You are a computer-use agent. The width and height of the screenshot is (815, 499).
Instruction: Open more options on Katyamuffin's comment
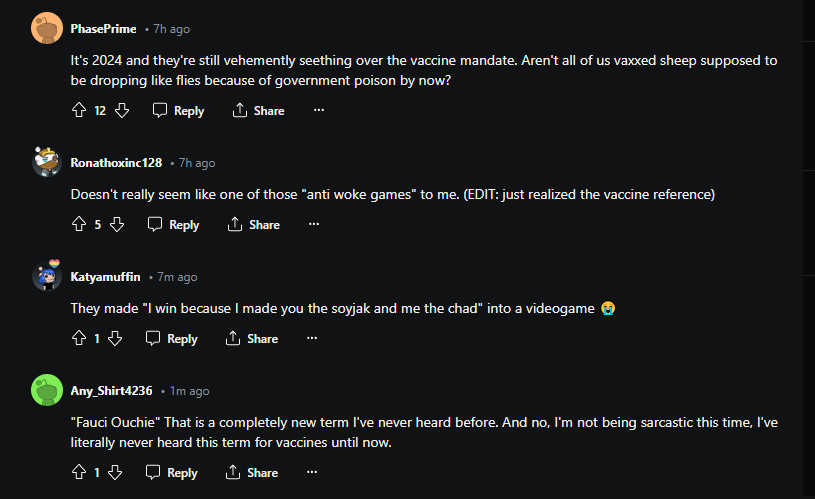point(312,339)
